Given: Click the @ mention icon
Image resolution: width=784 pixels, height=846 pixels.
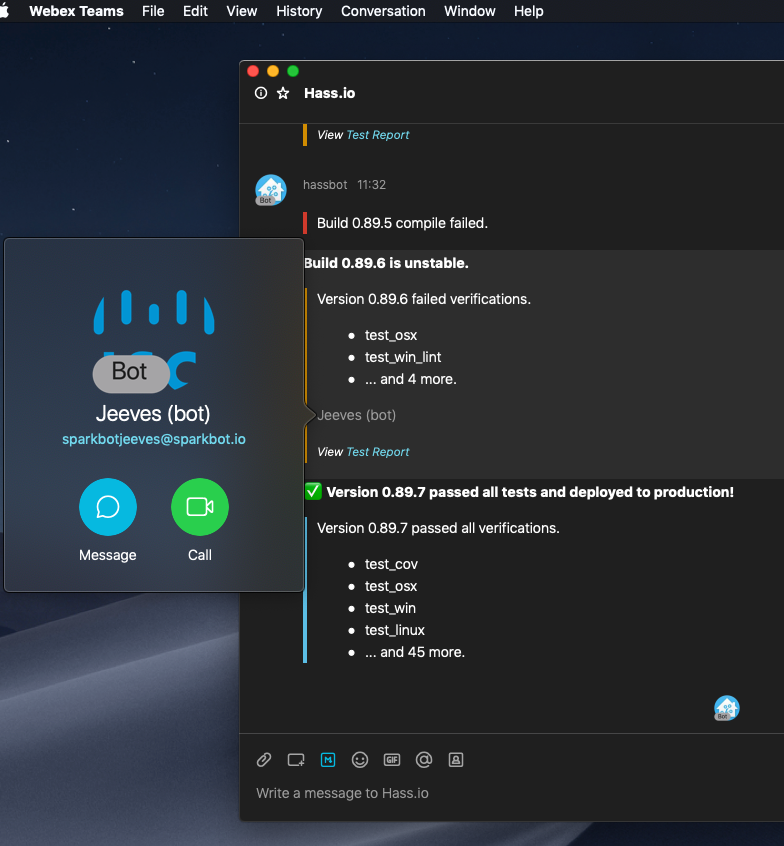Looking at the screenshot, I should click(424, 760).
